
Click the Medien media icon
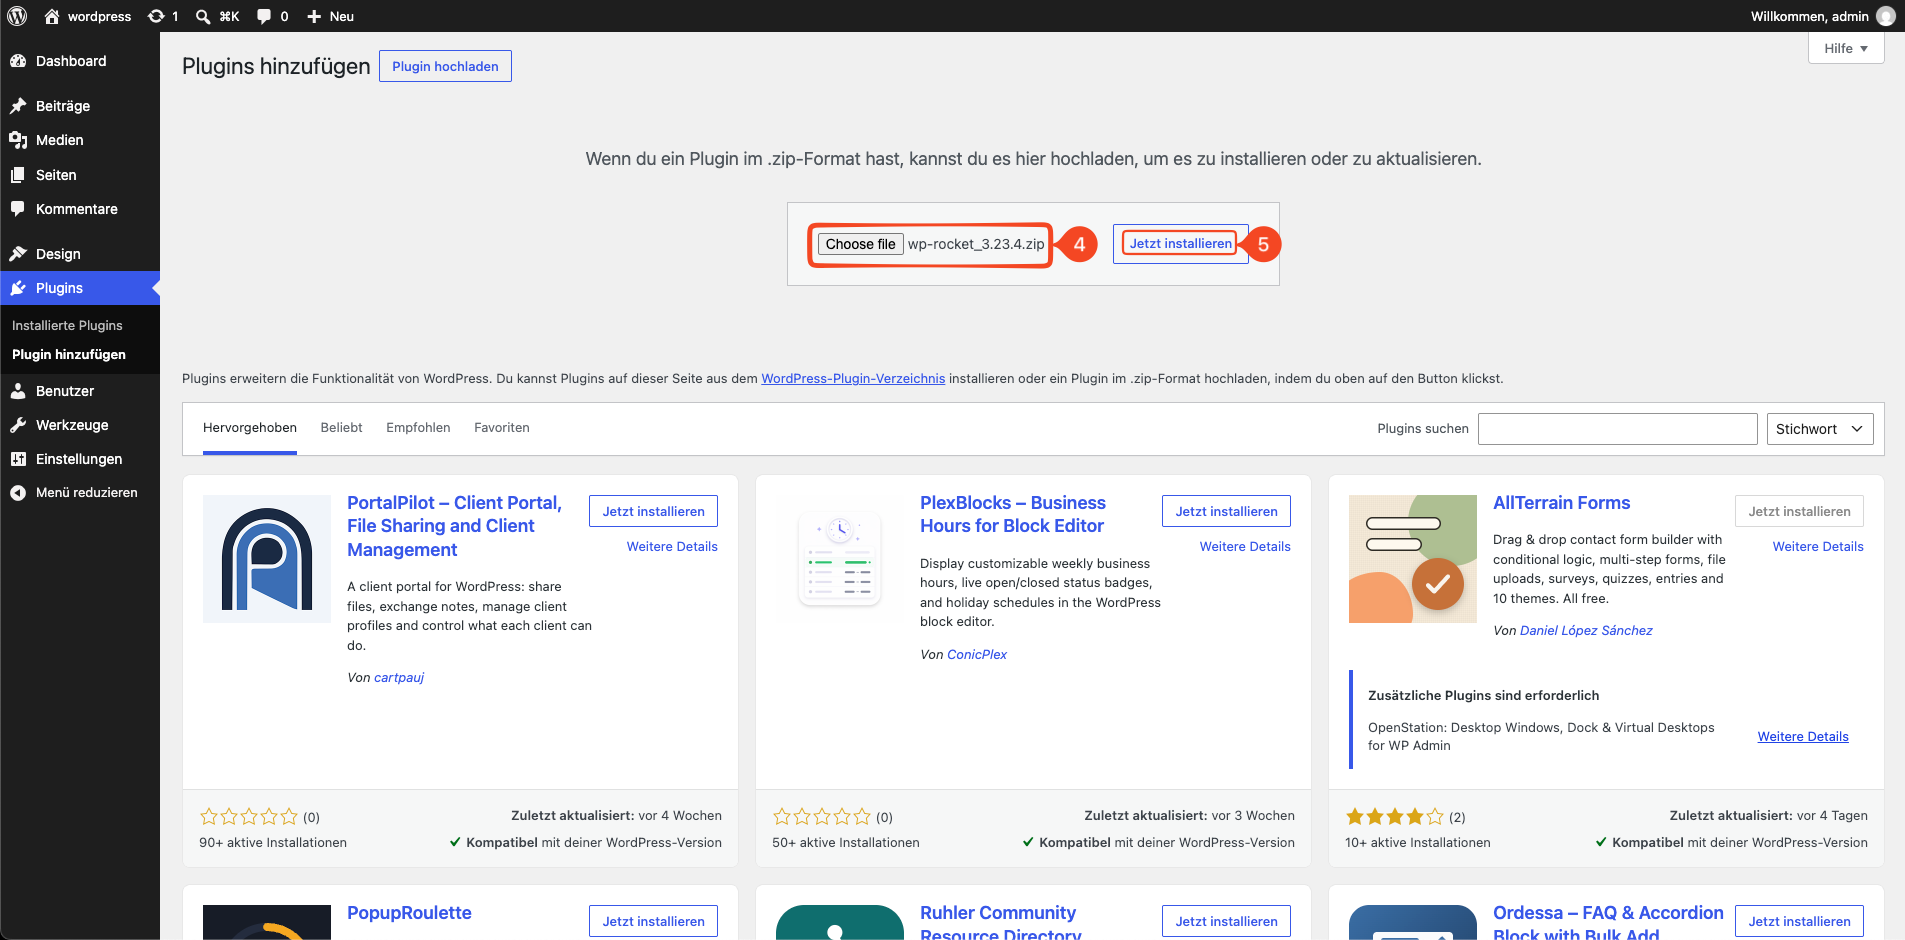click(x=18, y=140)
